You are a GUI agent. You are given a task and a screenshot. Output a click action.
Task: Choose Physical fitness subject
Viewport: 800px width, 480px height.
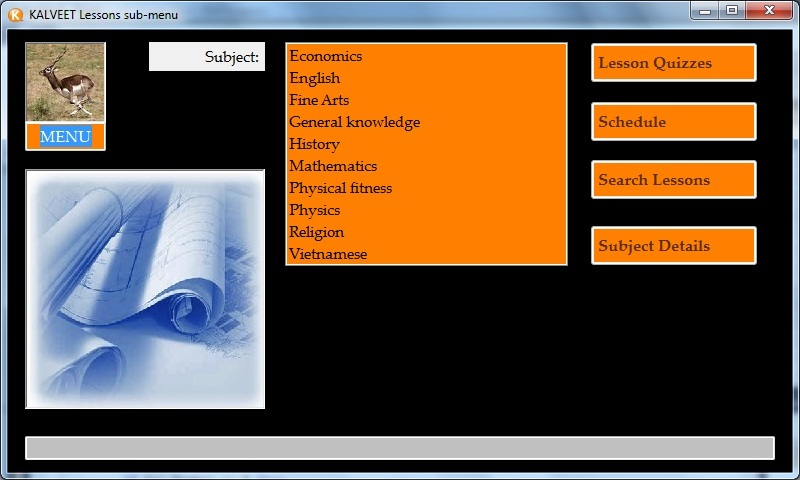pos(426,188)
